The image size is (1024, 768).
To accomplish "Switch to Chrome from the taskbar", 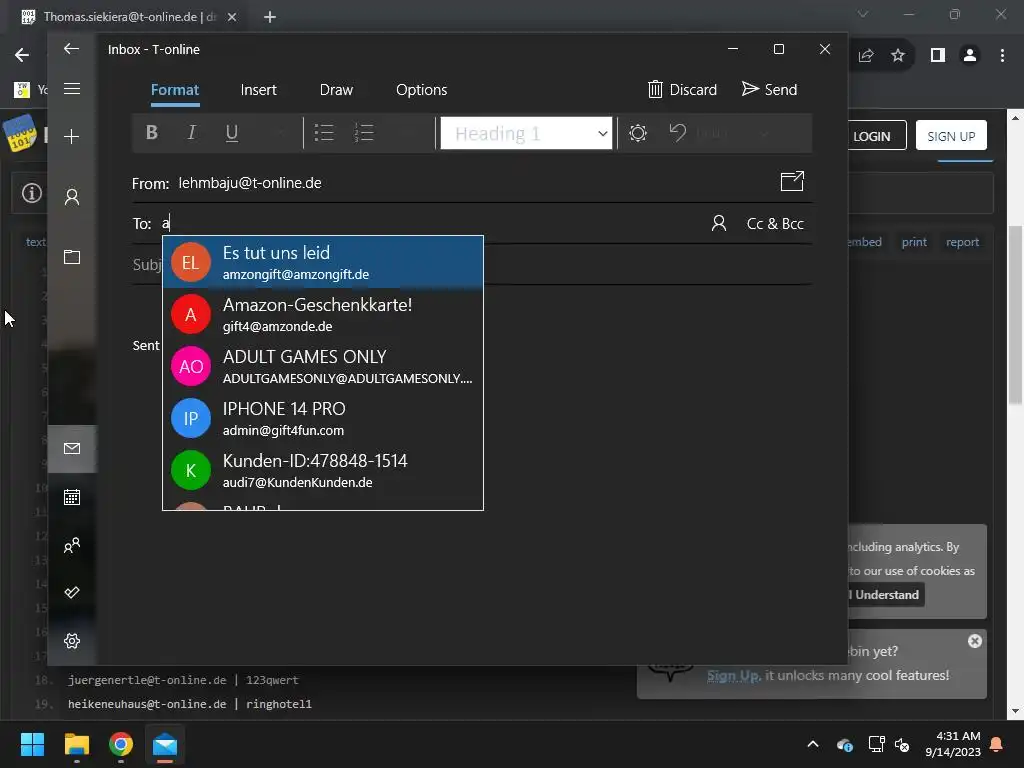I will tap(121, 744).
